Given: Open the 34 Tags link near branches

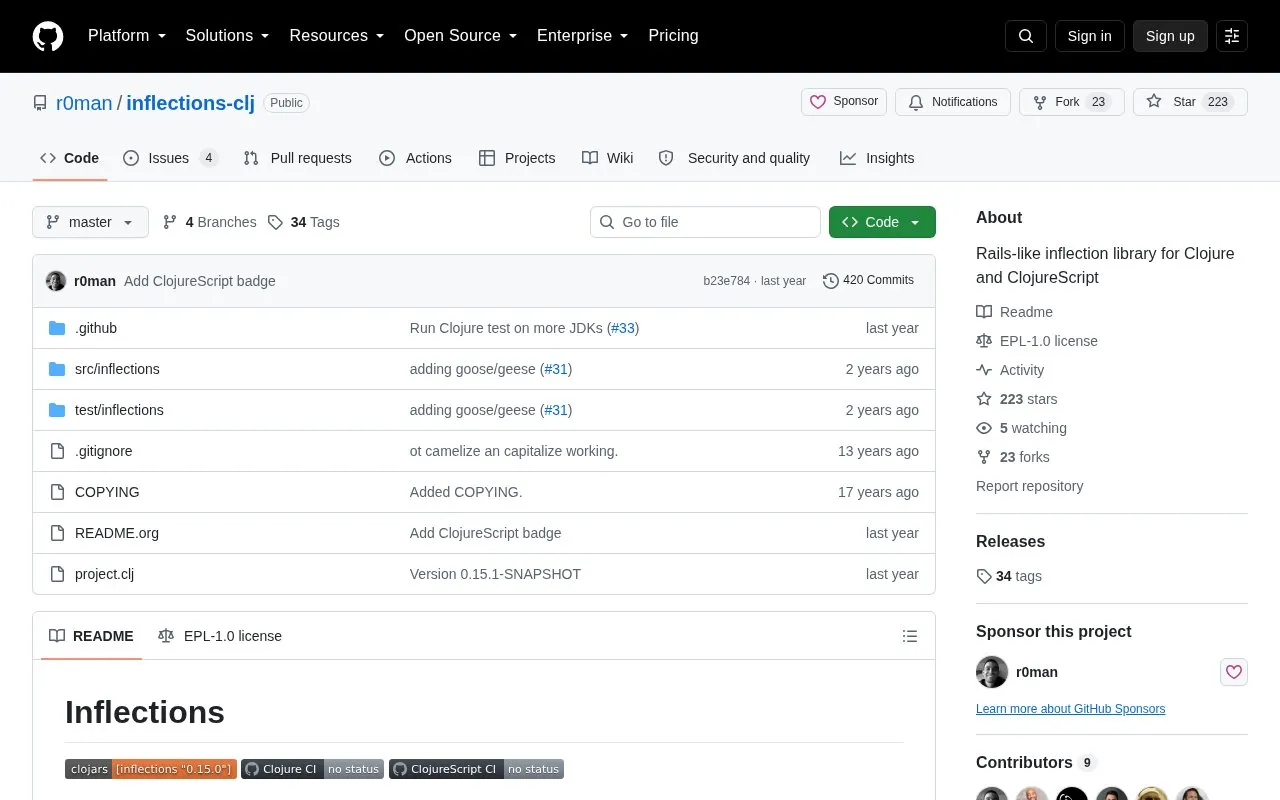Looking at the screenshot, I should [x=304, y=222].
